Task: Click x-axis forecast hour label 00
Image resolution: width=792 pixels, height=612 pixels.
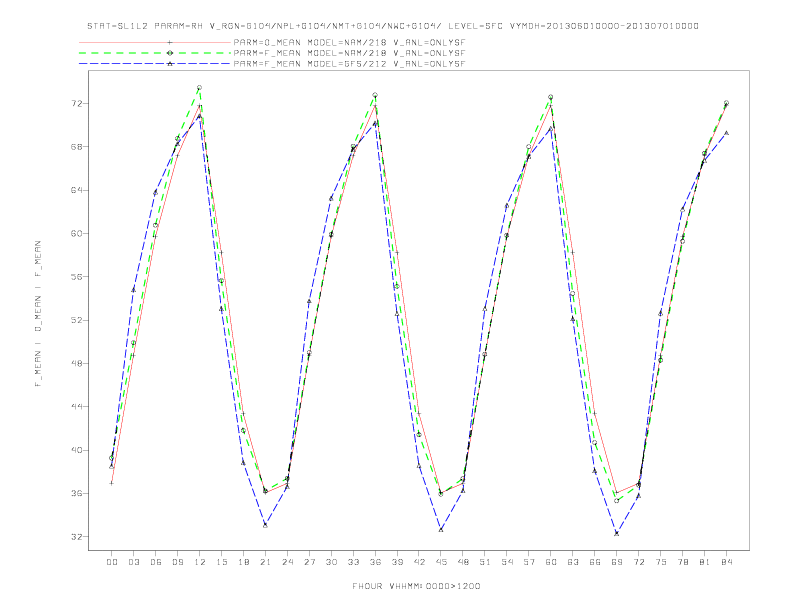Action: point(112,562)
